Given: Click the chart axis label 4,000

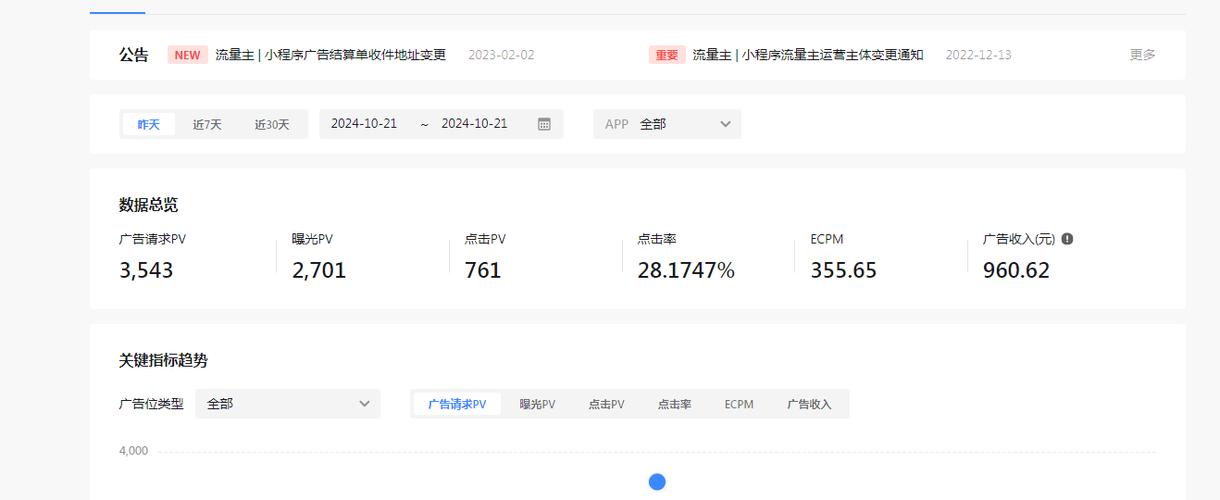Looking at the screenshot, I should click(x=133, y=451).
